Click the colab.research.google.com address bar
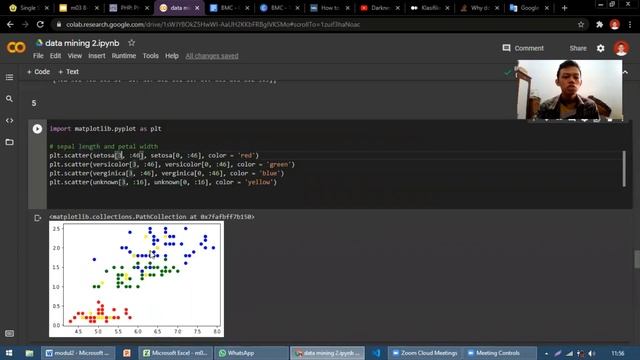Image resolution: width=640 pixels, height=360 pixels. point(318,24)
